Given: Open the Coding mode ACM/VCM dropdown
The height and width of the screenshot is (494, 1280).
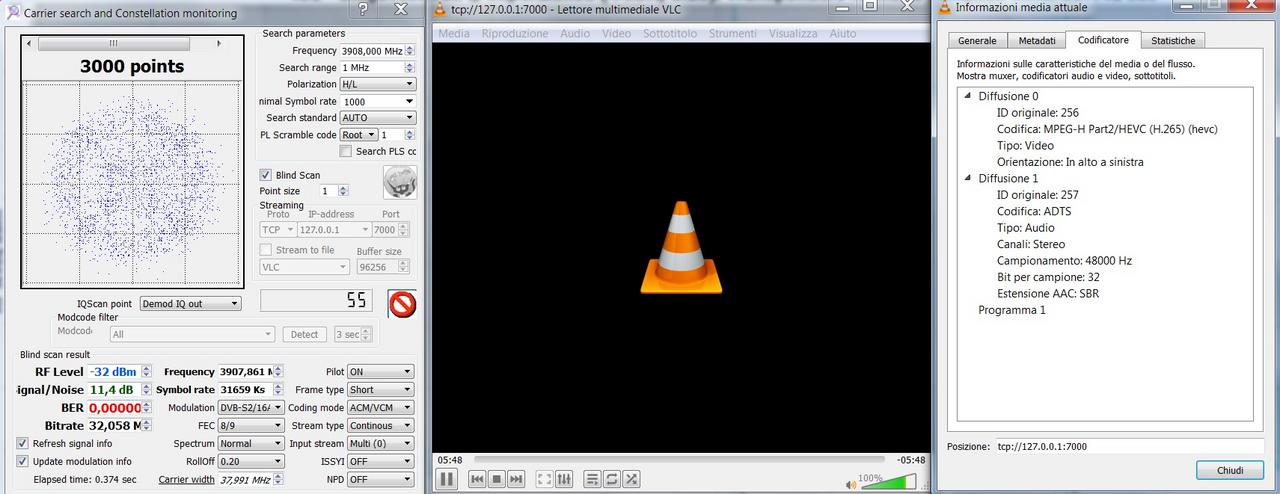Looking at the screenshot, I should click(380, 407).
